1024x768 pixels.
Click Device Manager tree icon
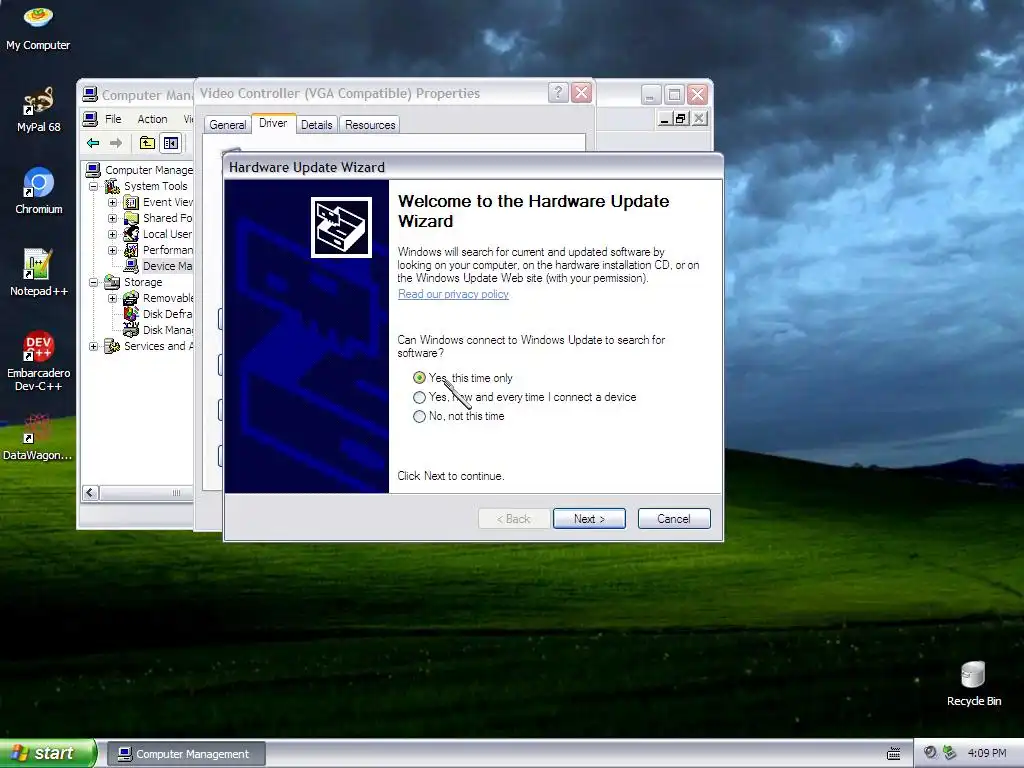coord(131,266)
